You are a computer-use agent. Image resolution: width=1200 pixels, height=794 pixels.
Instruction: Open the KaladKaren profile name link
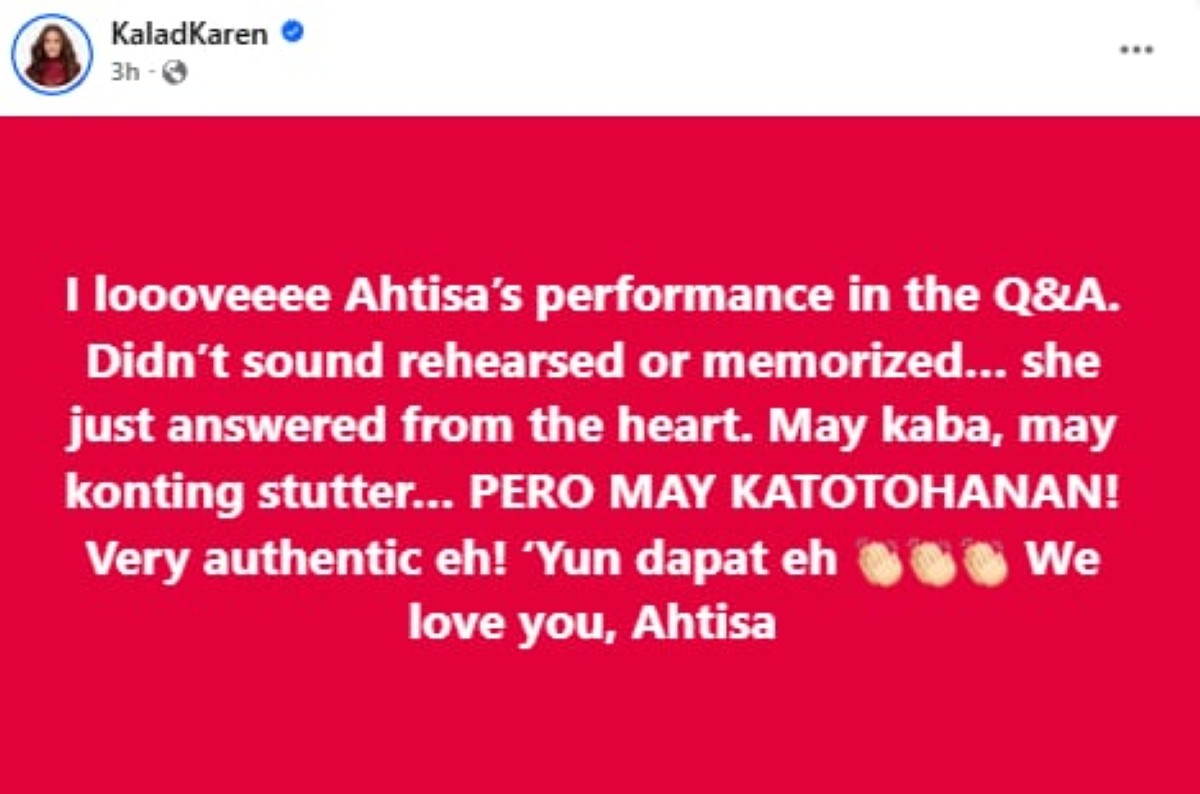pyautogui.click(x=190, y=34)
